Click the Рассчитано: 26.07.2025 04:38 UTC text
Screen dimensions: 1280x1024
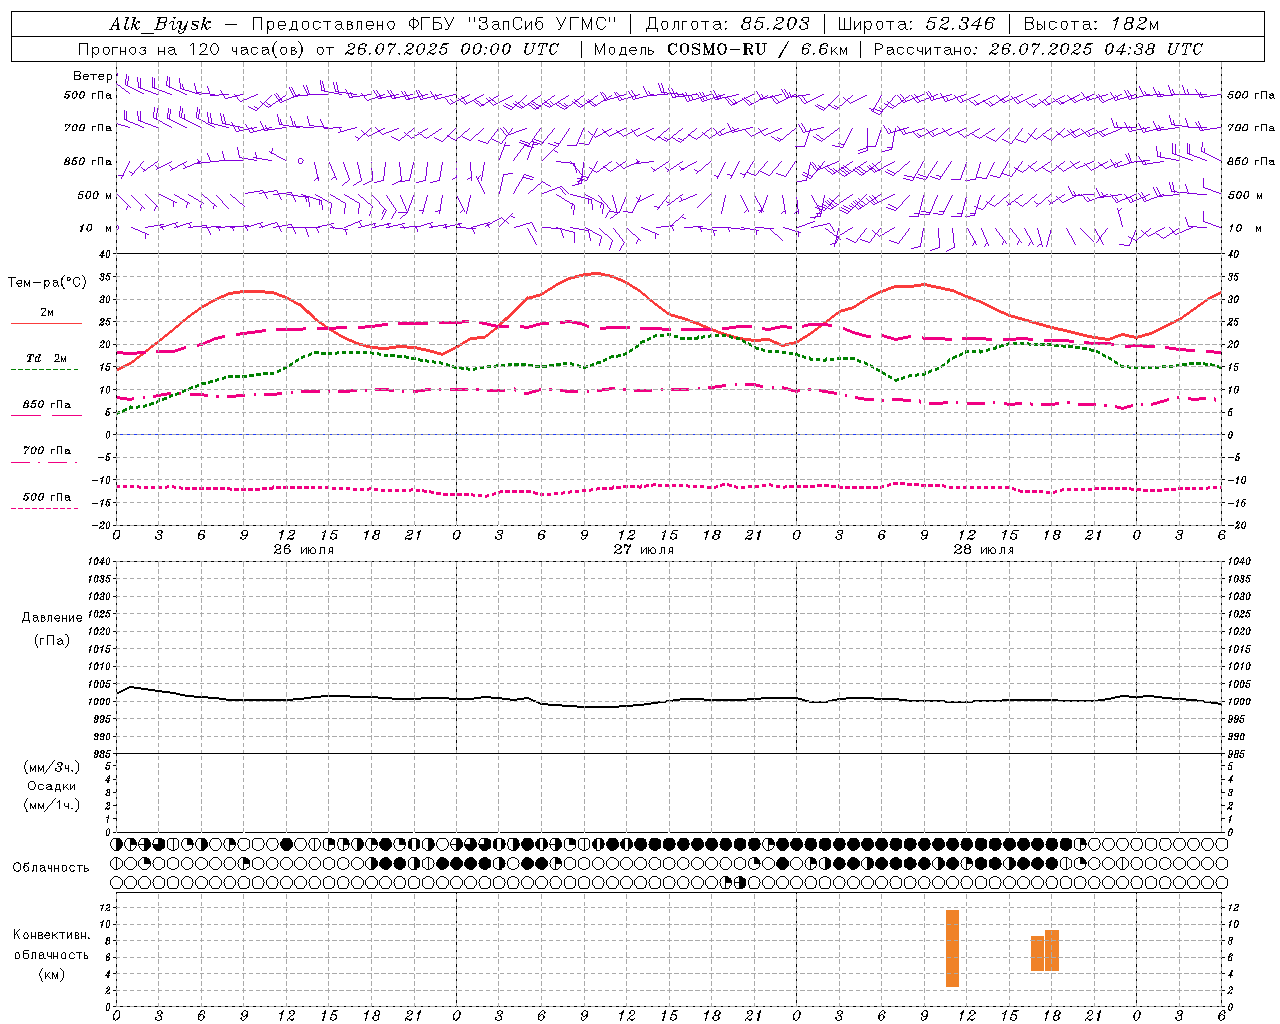[x=1038, y=49]
